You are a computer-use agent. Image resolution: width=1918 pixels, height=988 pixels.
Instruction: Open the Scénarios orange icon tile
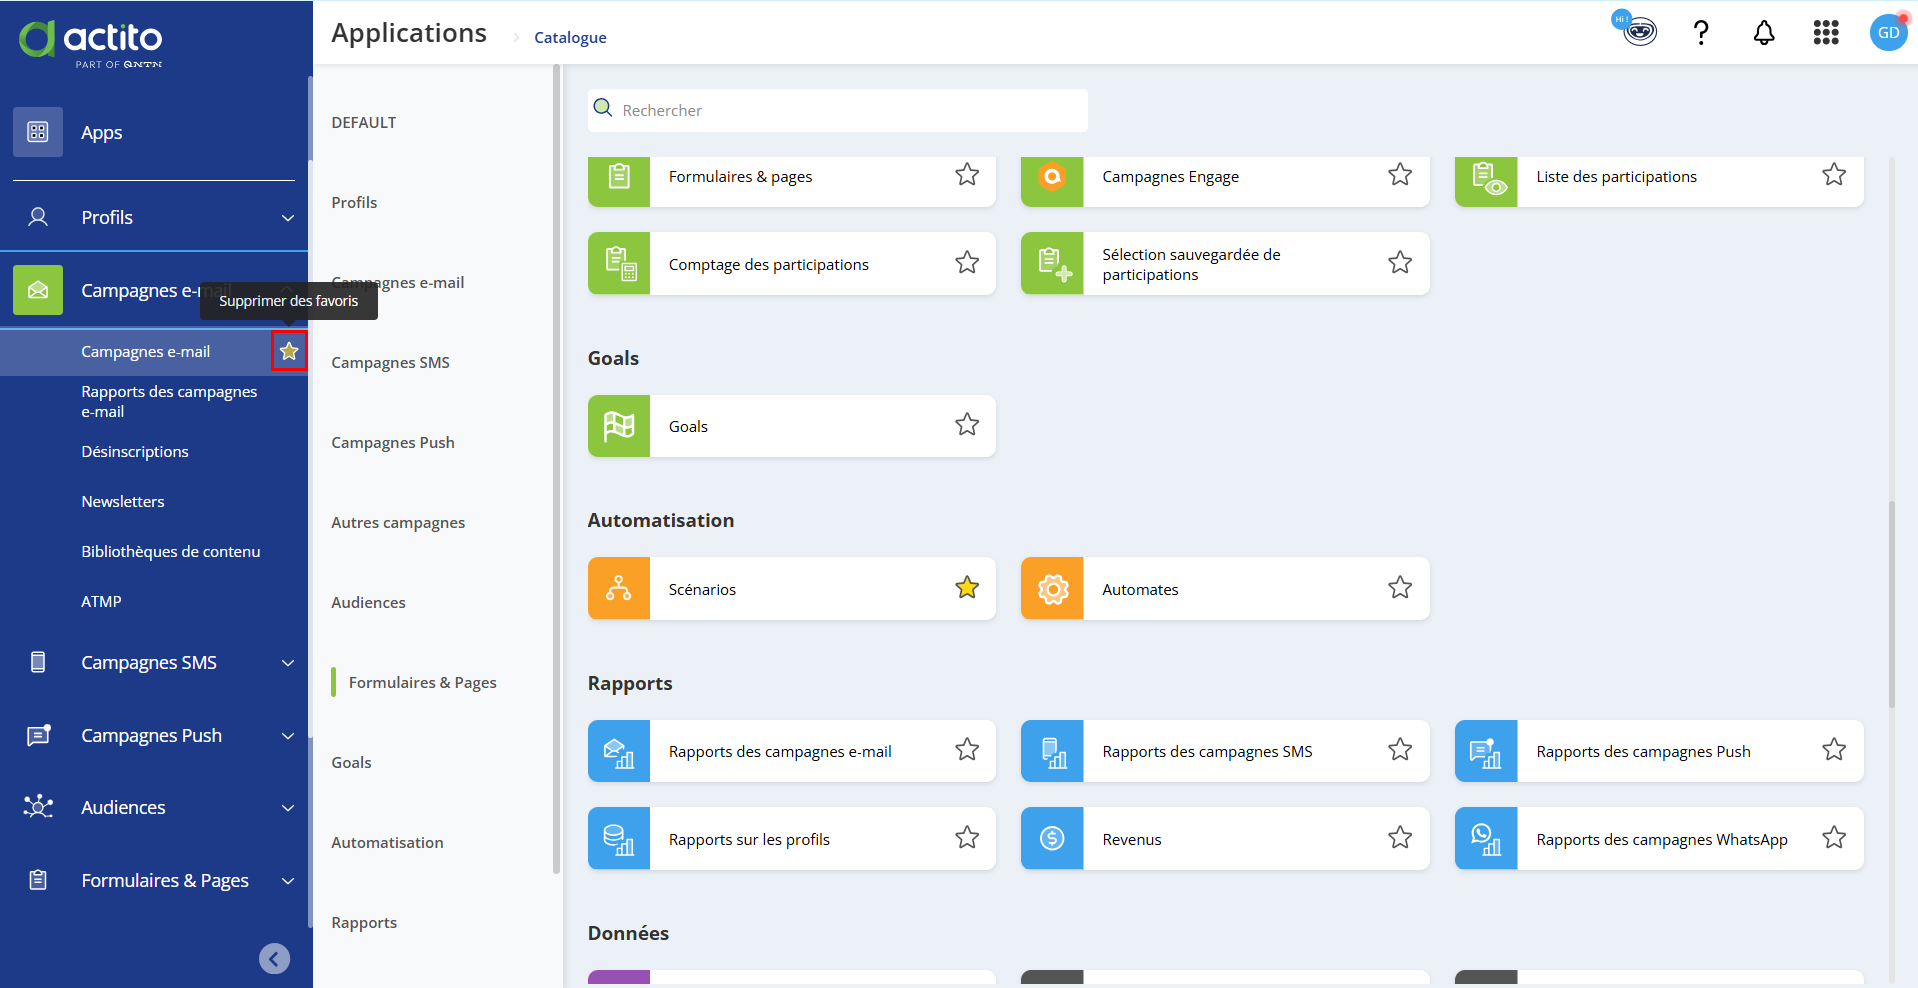point(619,589)
